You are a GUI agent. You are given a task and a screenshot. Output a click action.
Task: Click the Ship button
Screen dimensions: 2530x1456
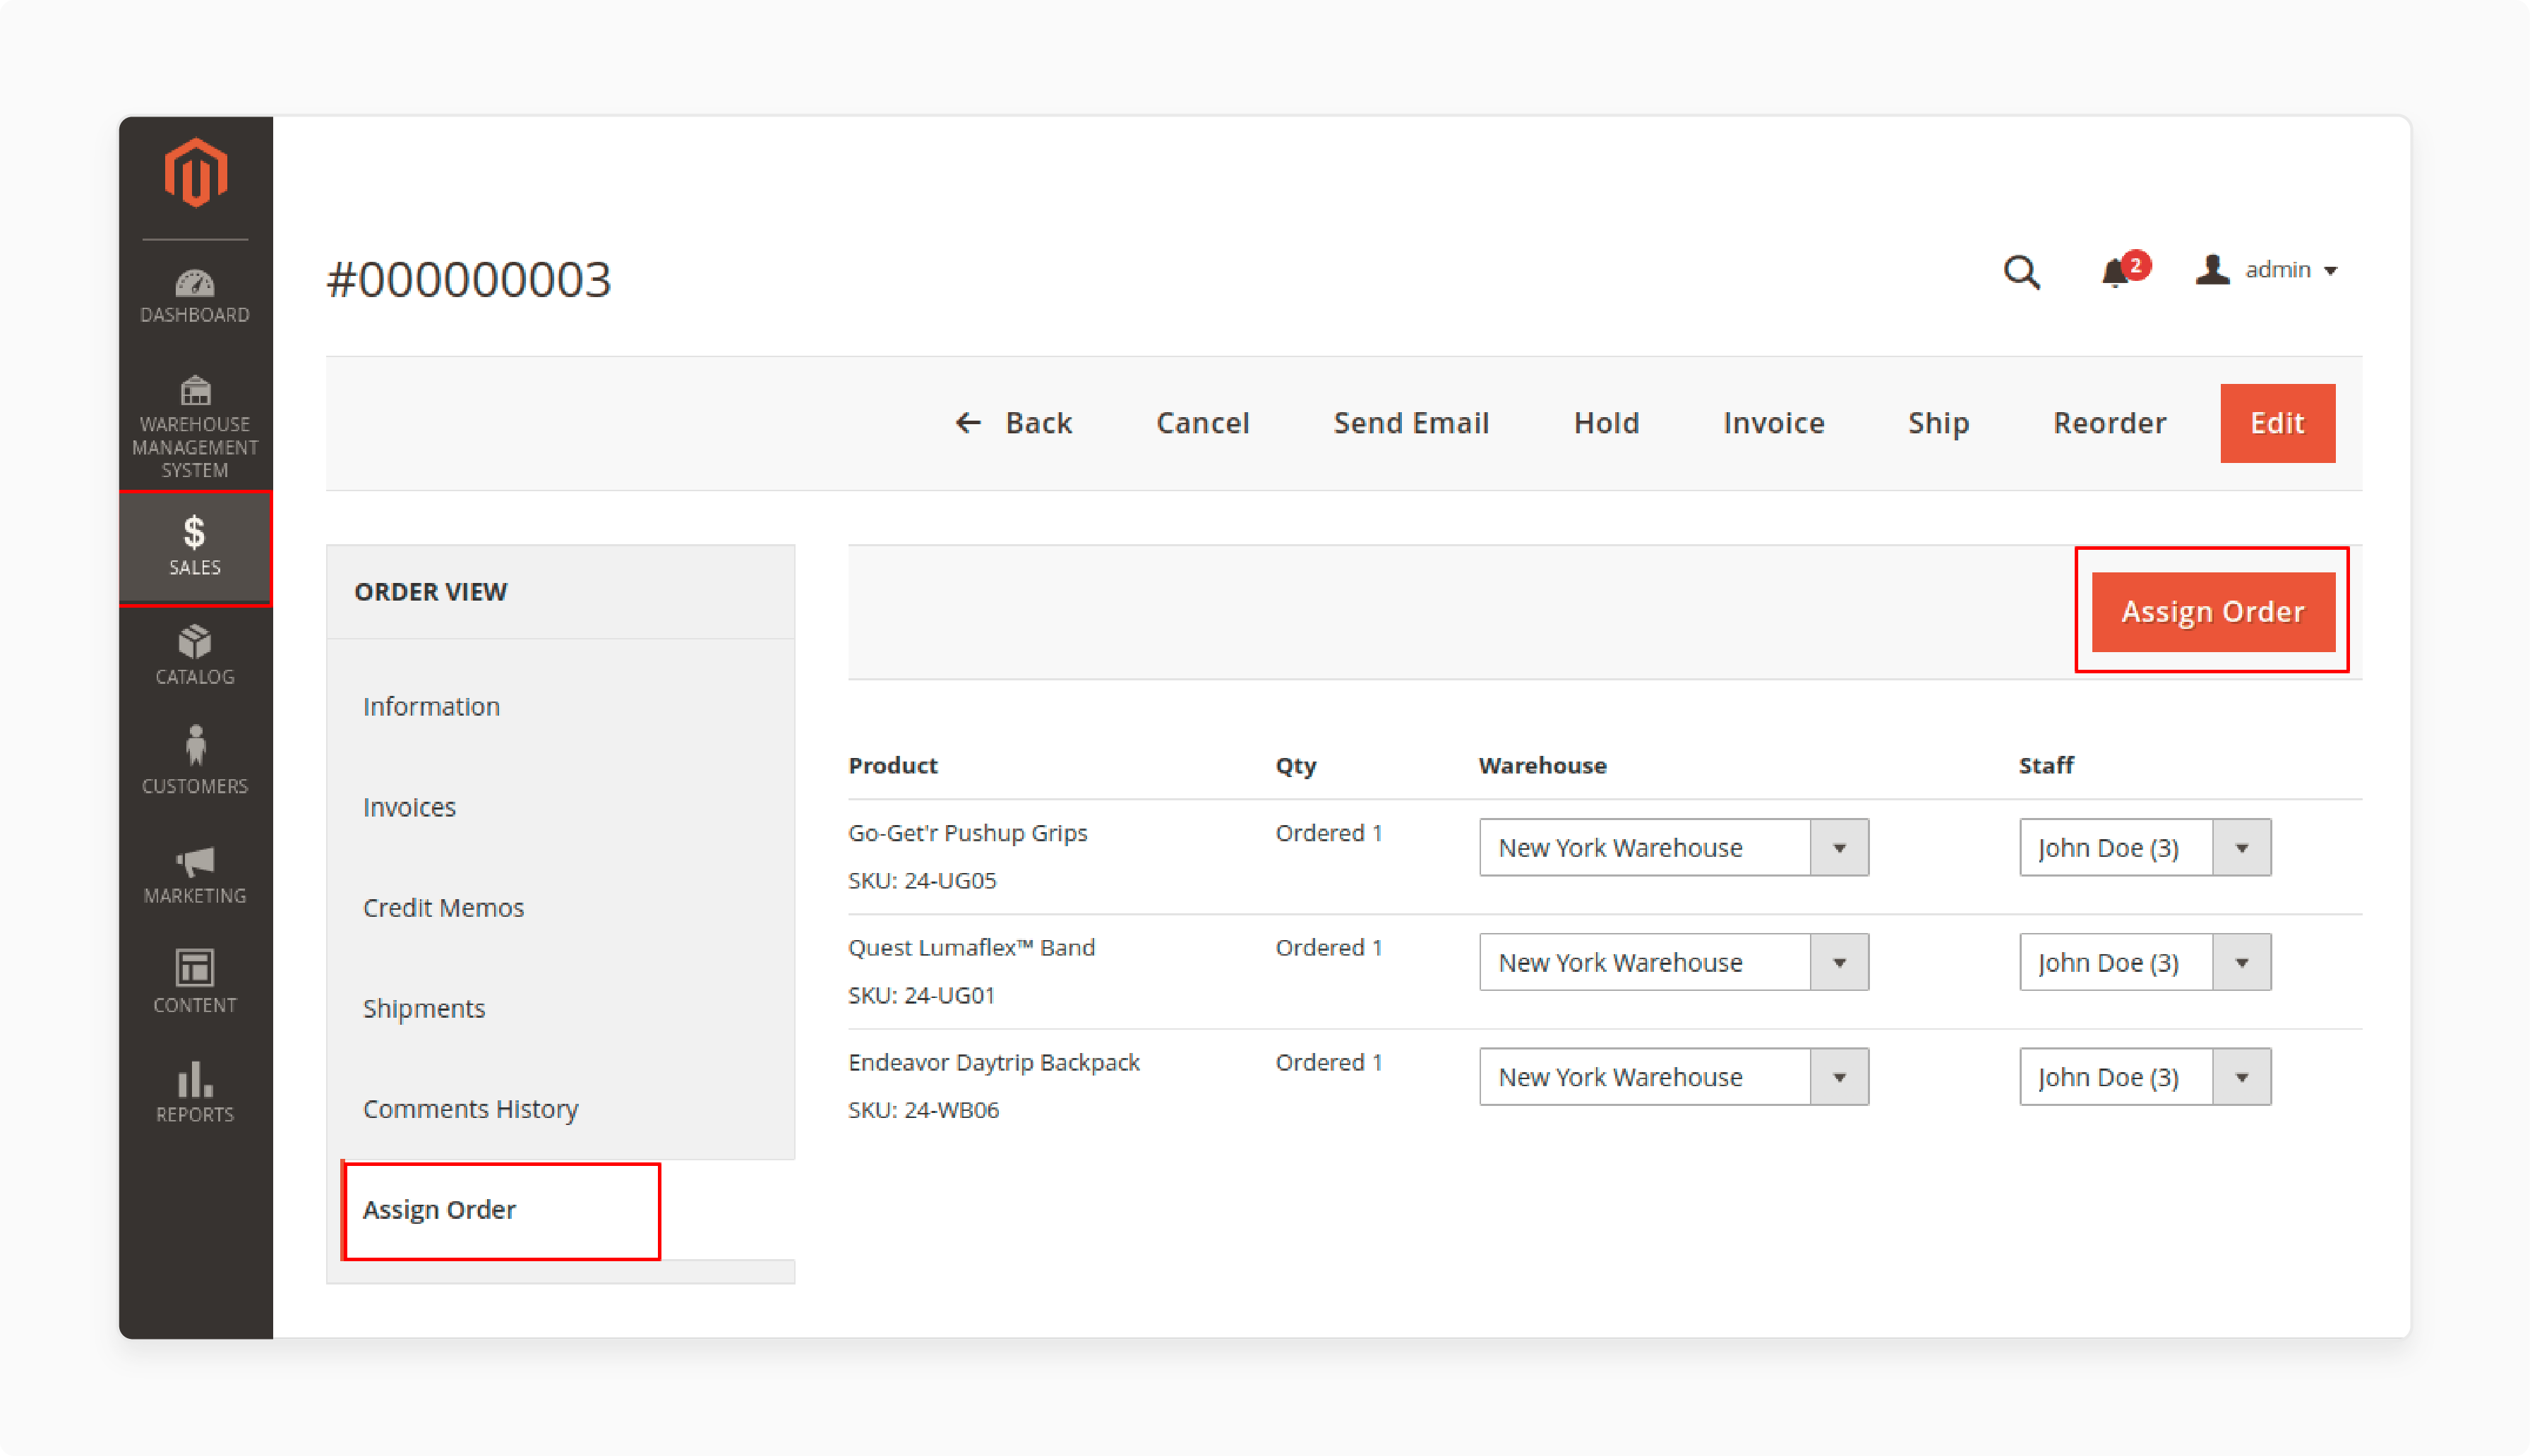point(1938,423)
